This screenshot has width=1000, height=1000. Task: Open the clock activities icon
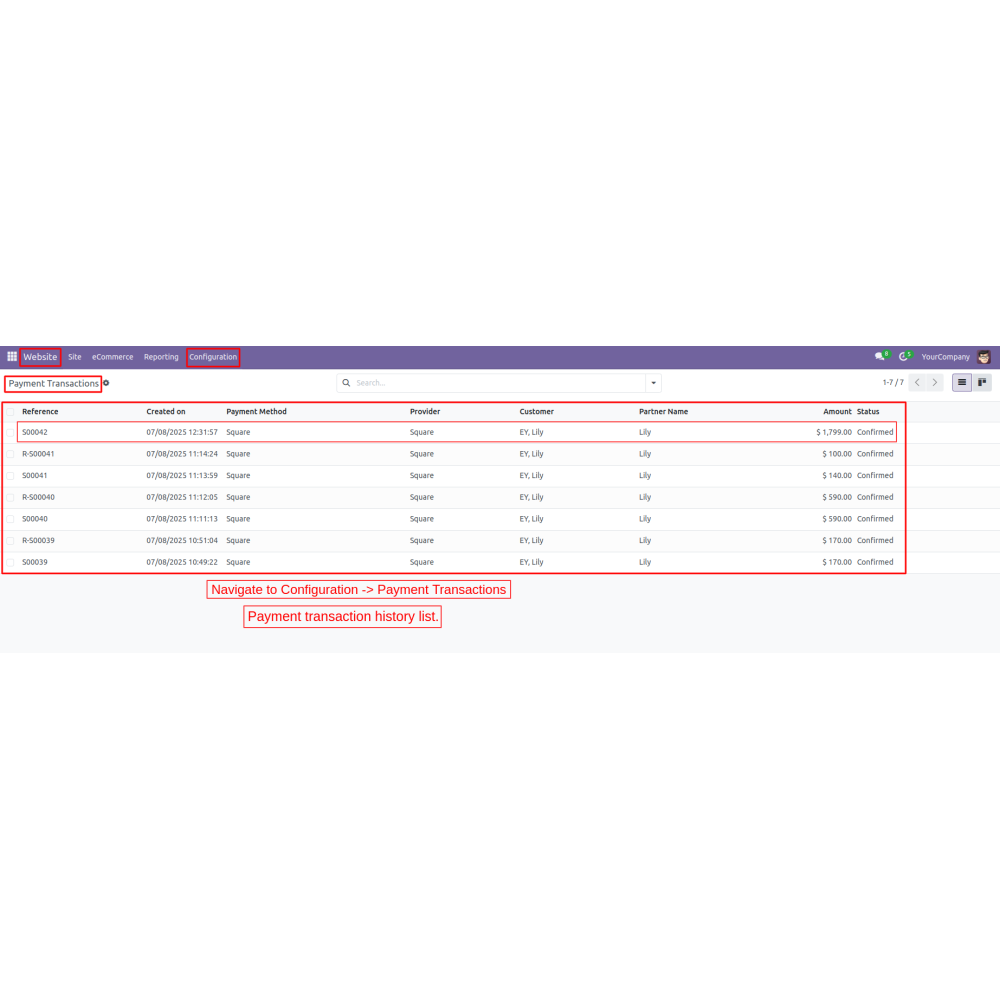[x=904, y=357]
